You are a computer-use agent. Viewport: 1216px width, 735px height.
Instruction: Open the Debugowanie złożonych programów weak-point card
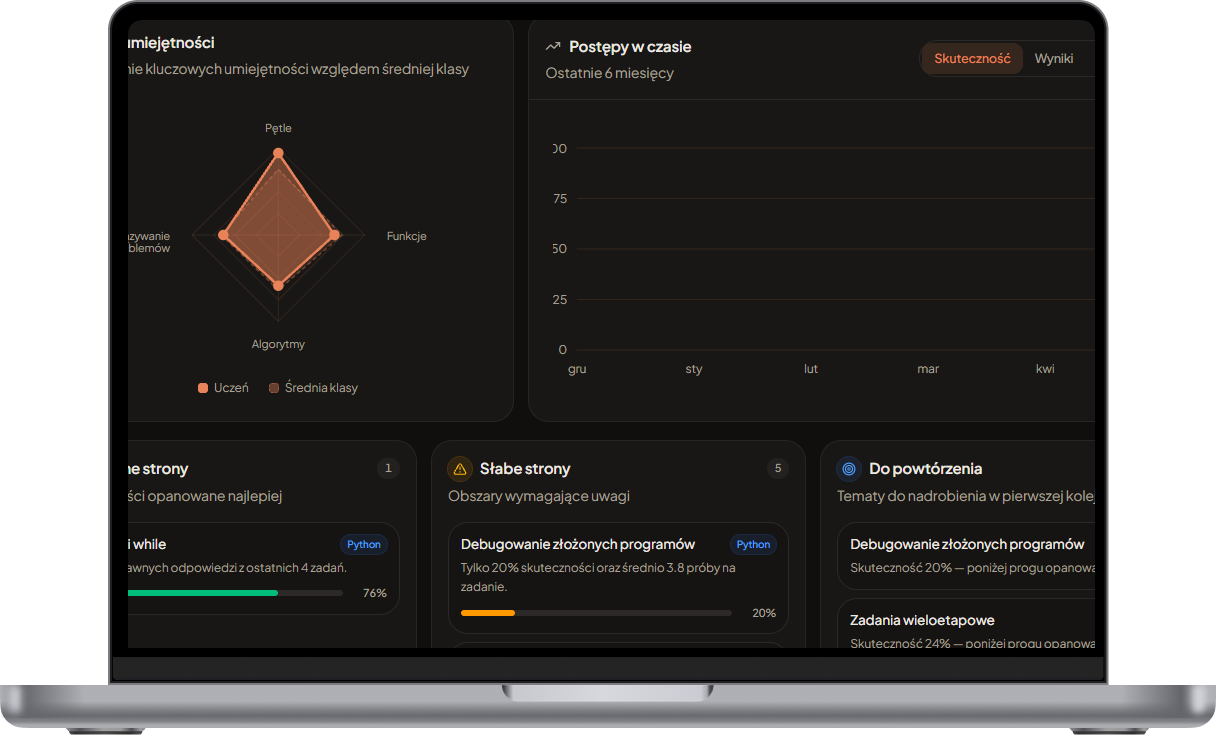pyautogui.click(x=618, y=578)
